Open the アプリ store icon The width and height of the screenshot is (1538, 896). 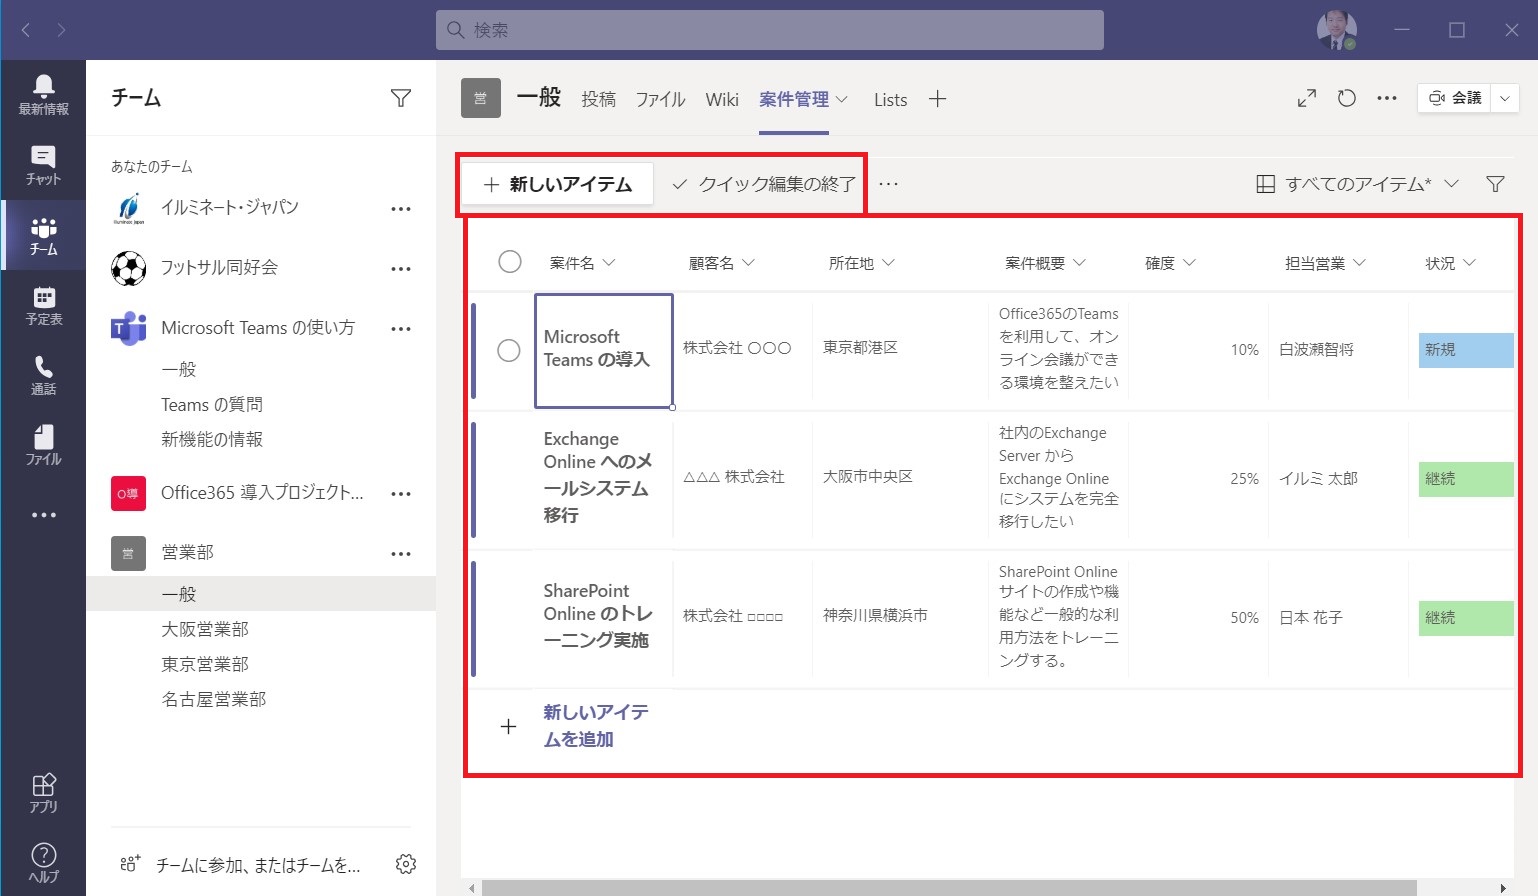point(43,793)
